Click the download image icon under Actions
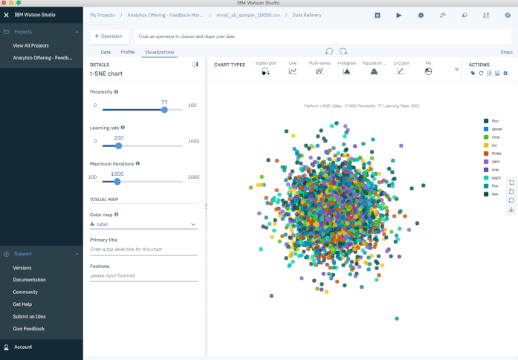This screenshot has height=360, width=518. click(x=497, y=73)
